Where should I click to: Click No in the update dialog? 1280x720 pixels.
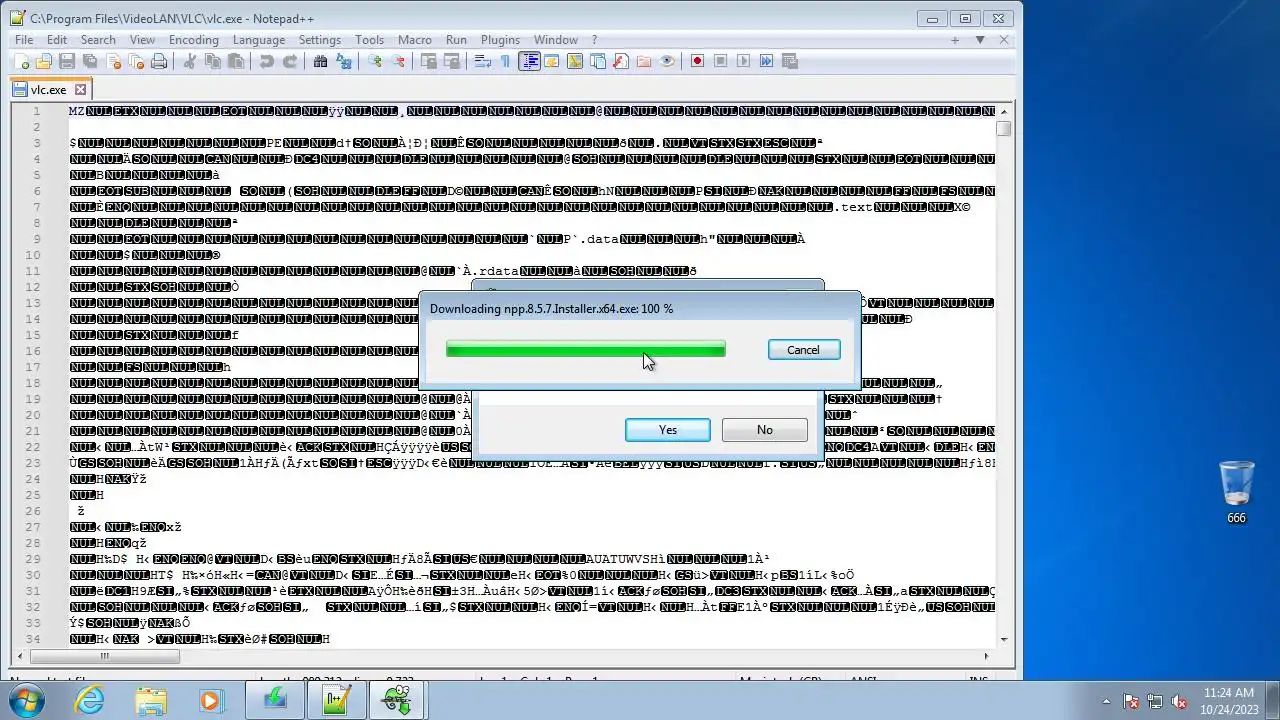click(x=765, y=430)
